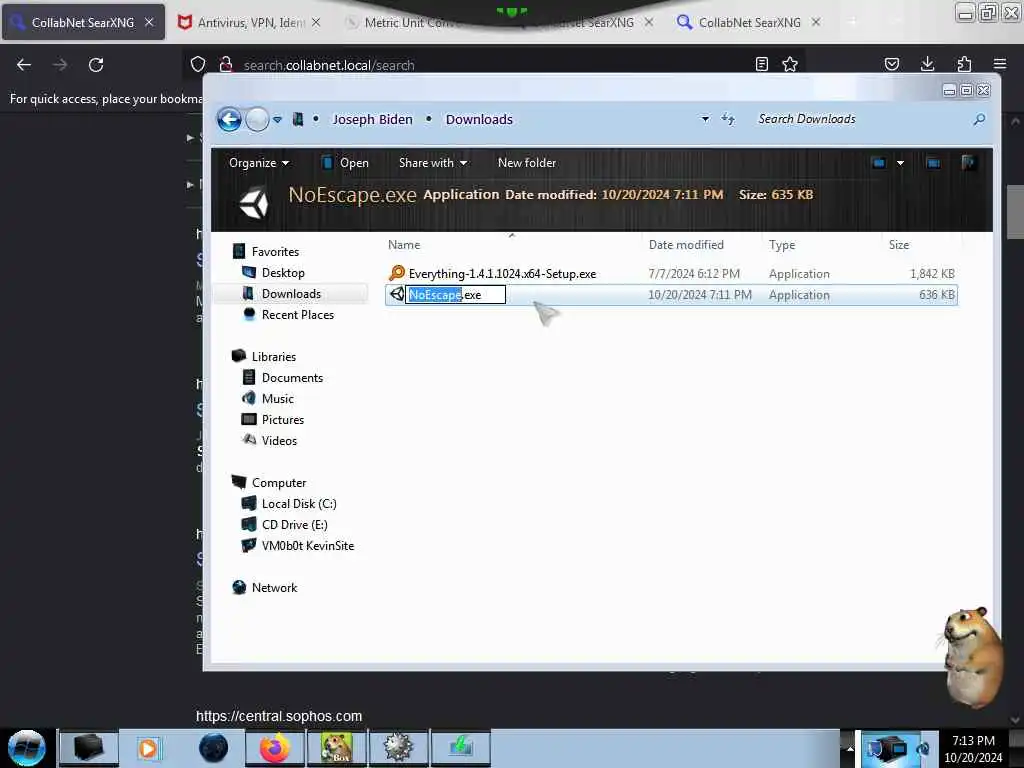The width and height of the screenshot is (1024, 768).
Task: Click the gear icon in the taskbar
Action: coord(398,748)
